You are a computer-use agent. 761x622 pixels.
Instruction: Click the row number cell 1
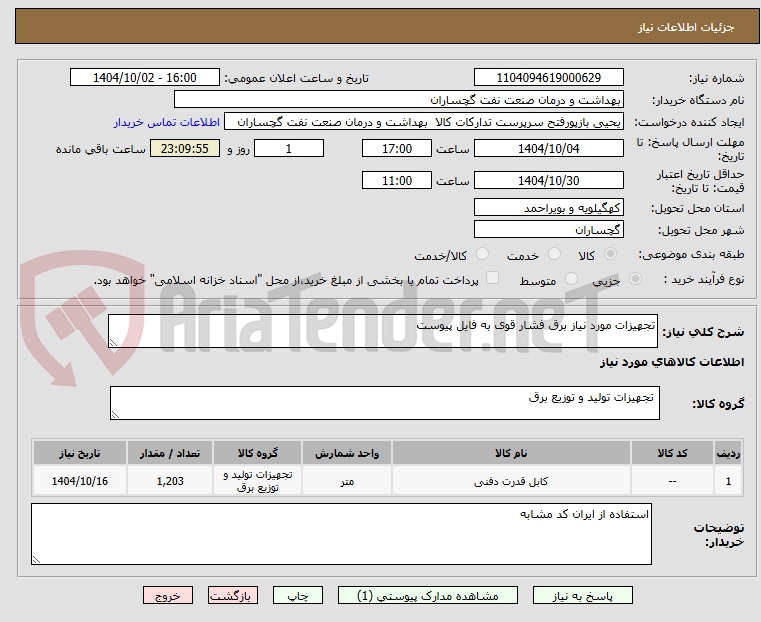[728, 481]
